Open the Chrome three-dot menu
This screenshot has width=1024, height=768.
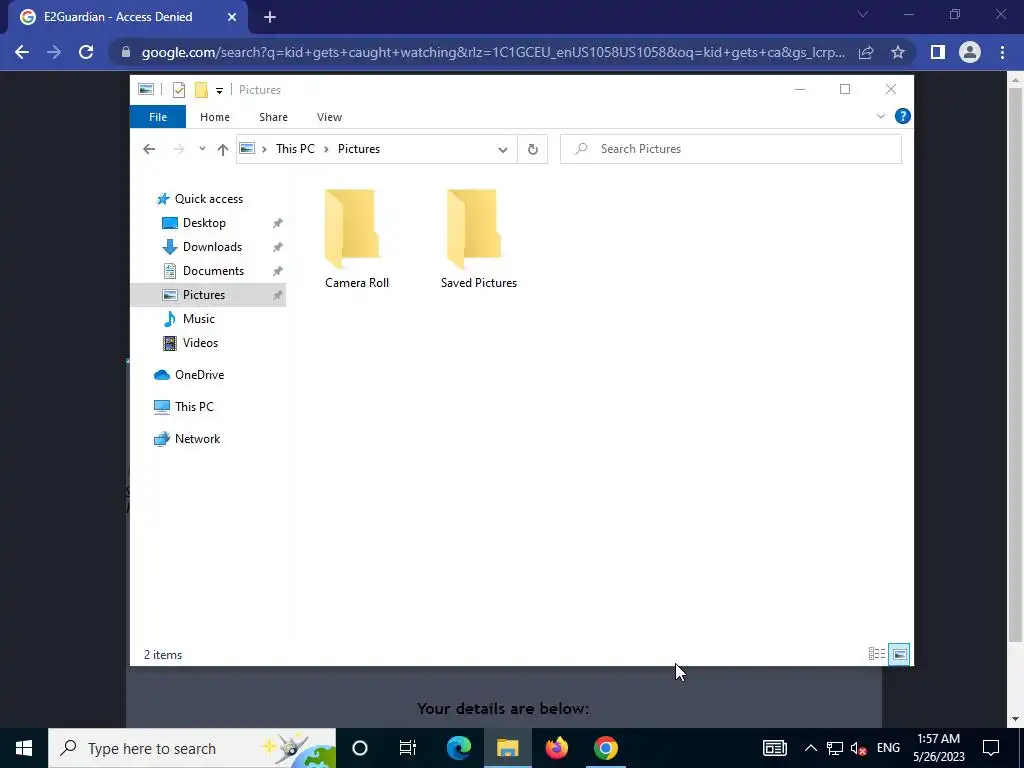click(x=1002, y=52)
